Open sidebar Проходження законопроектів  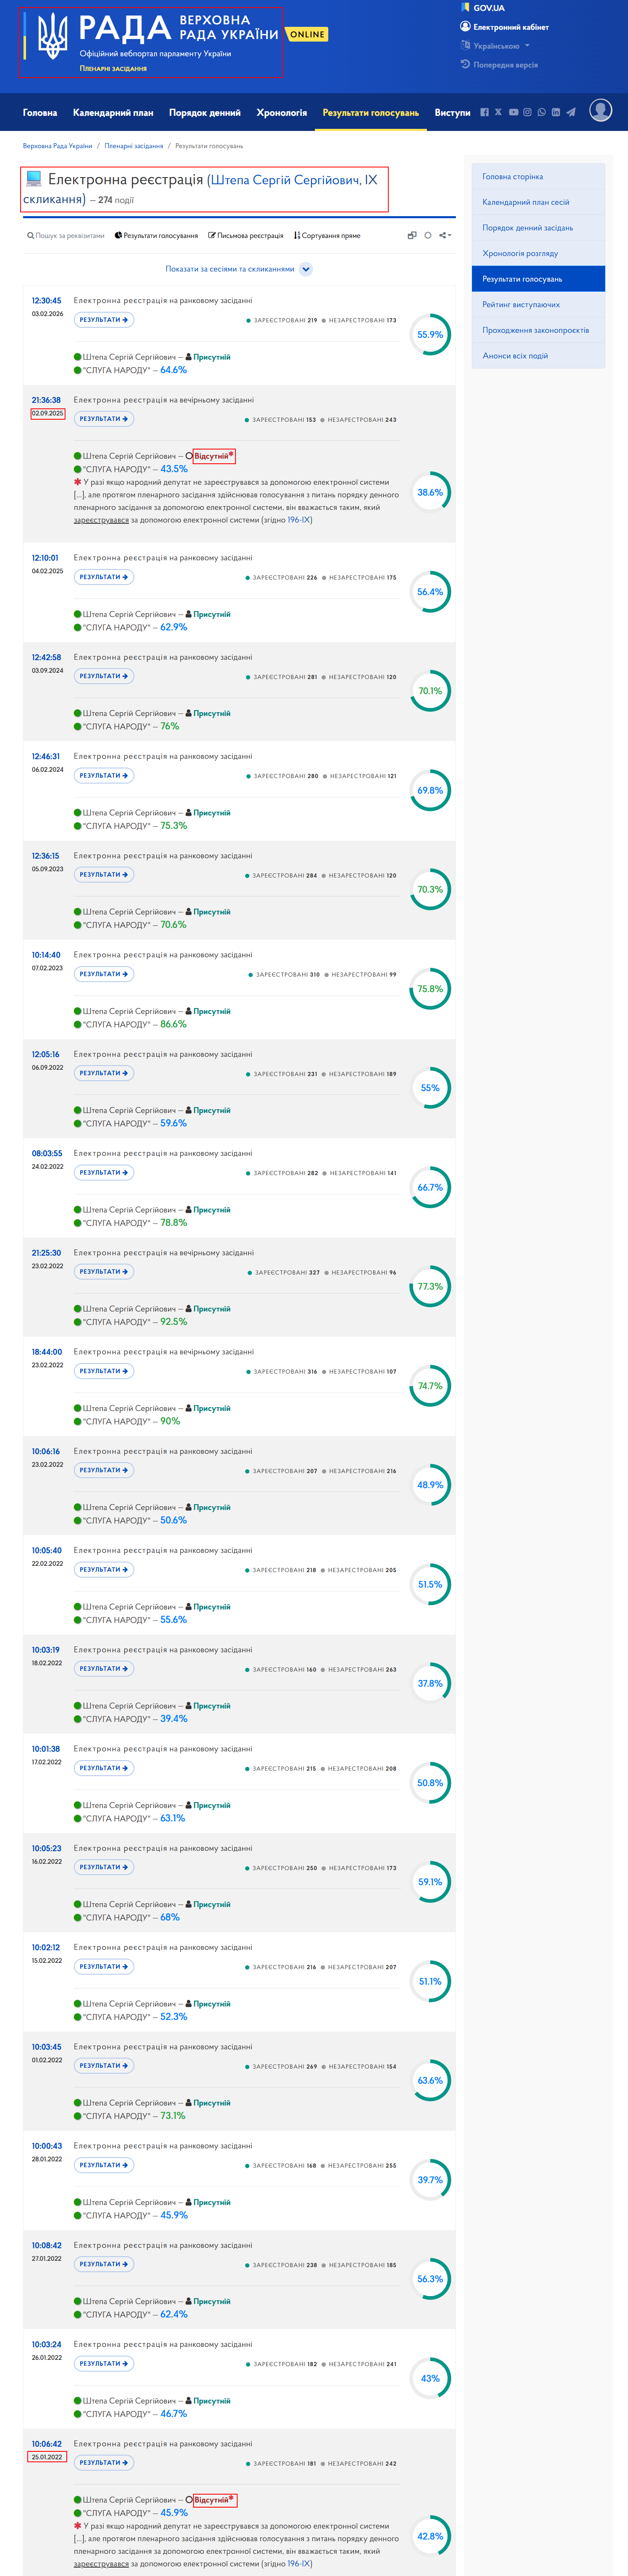[538, 330]
